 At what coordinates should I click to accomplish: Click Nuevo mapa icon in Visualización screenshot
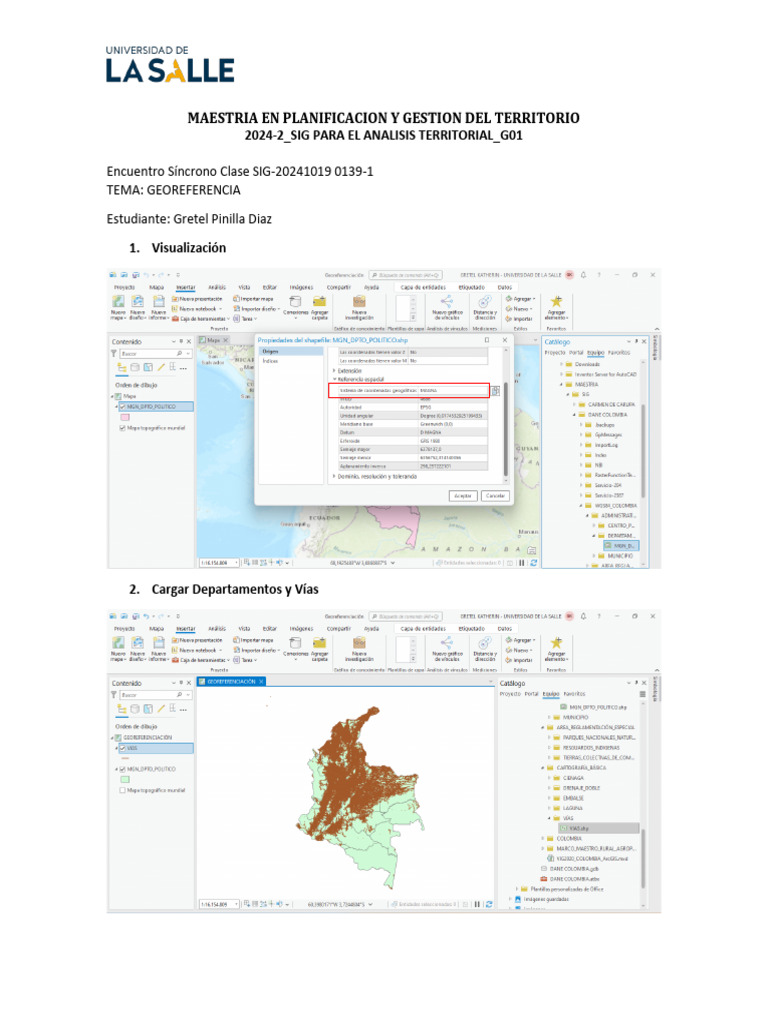pos(118,301)
